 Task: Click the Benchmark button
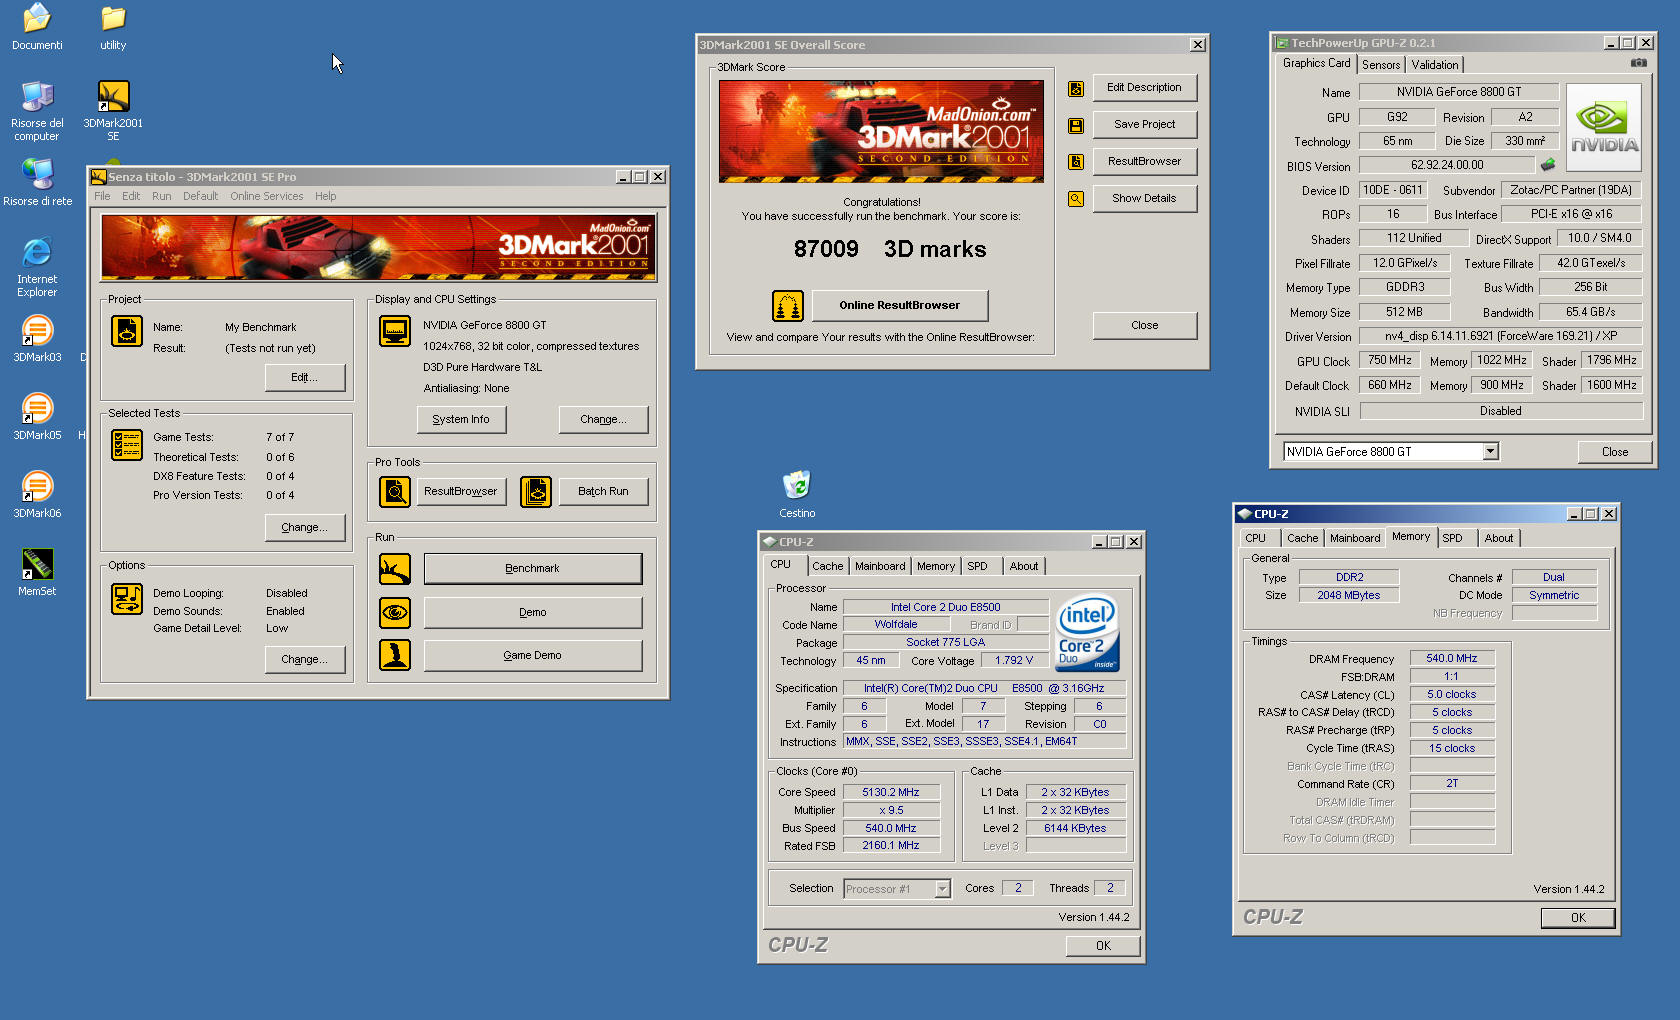click(533, 569)
